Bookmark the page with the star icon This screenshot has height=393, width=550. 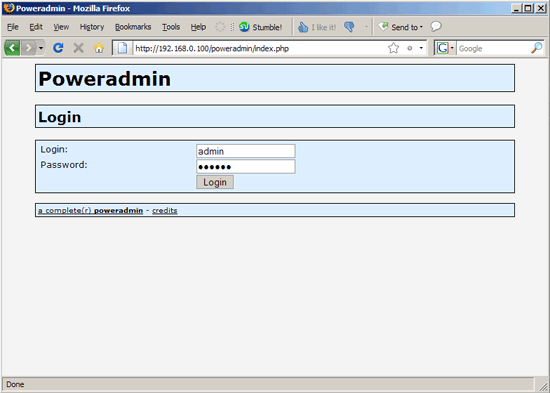click(x=394, y=48)
